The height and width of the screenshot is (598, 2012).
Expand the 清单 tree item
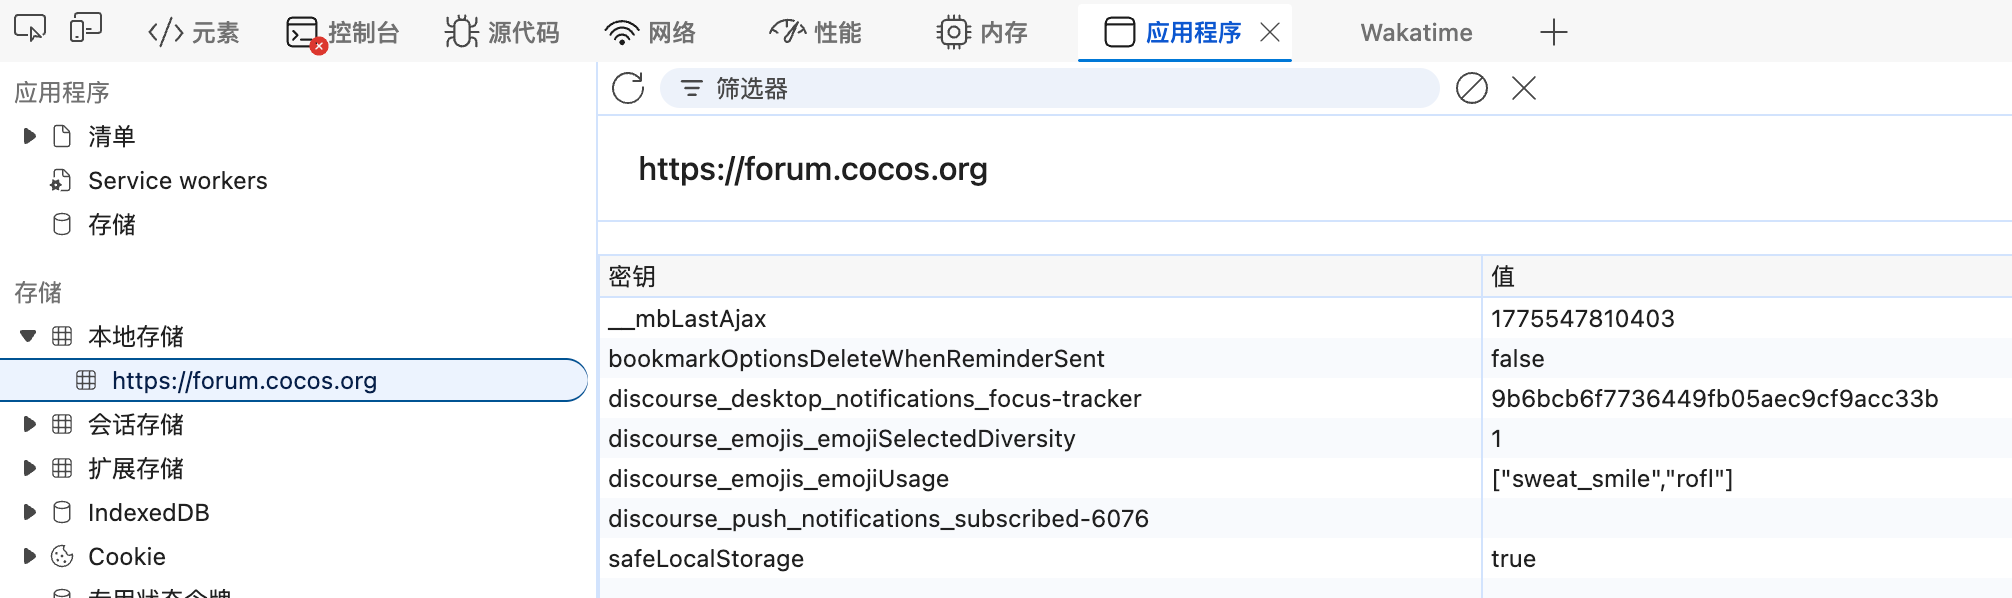click(x=30, y=136)
